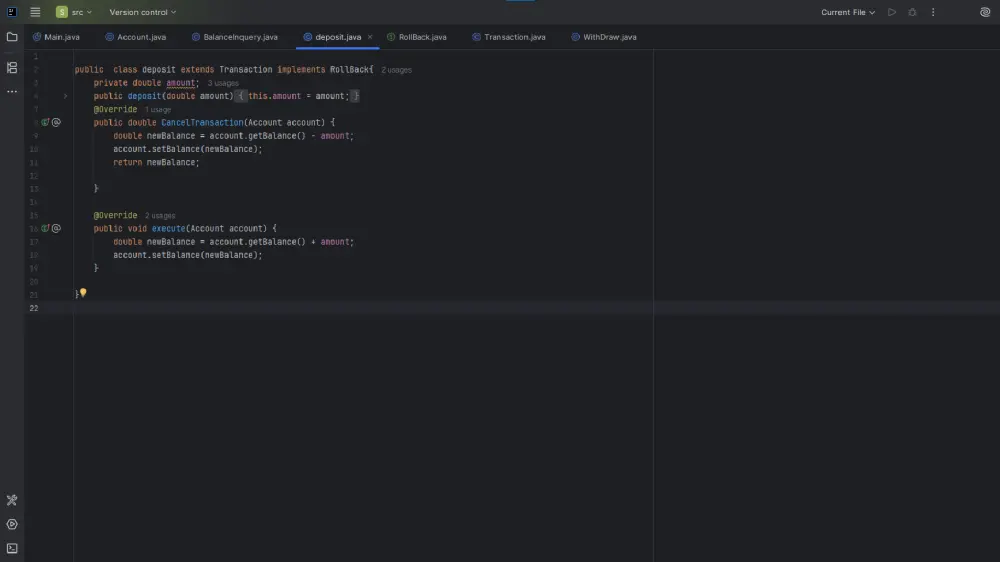The image size is (1000, 562).
Task: Show the 3 usages hint of amount field
Action: click(223, 83)
